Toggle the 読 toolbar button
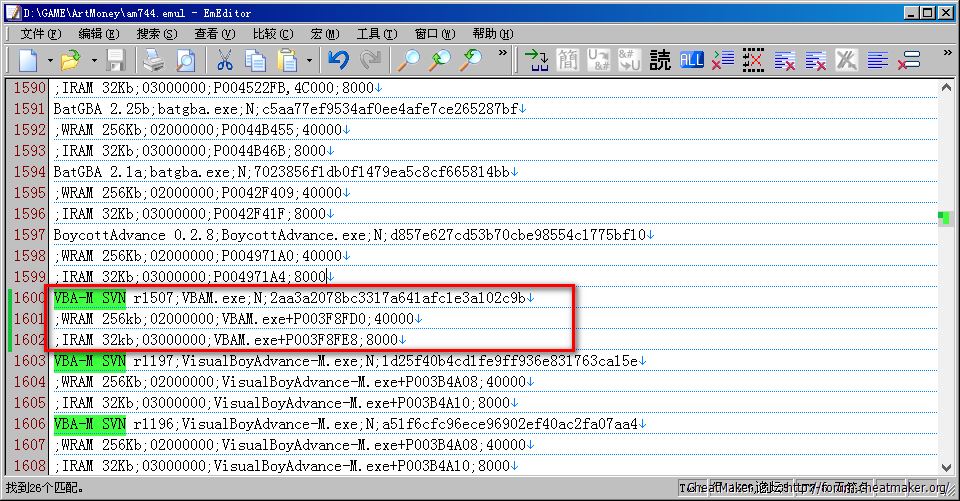Viewport: 960px width, 501px height. tap(660, 61)
